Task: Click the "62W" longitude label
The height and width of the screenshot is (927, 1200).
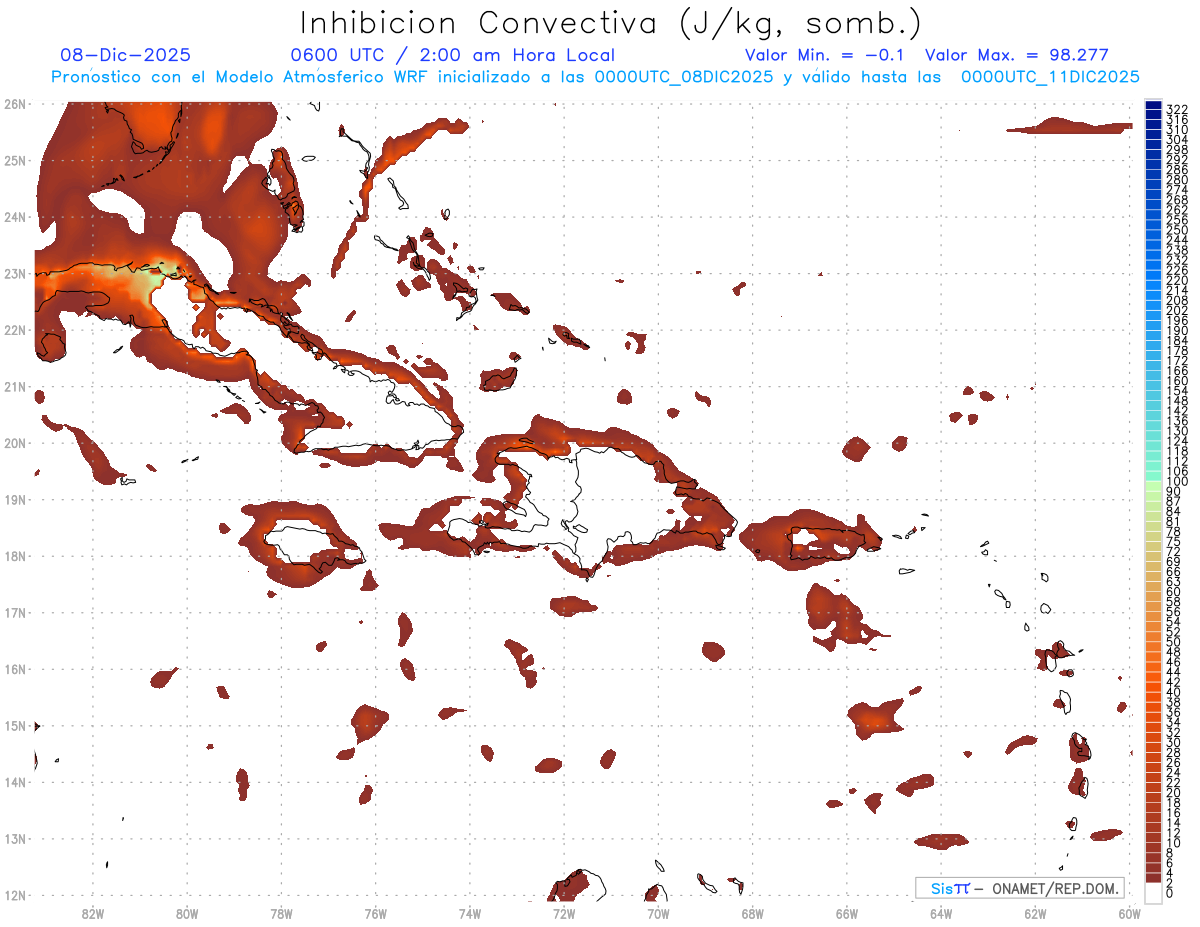Action: [x=1035, y=913]
